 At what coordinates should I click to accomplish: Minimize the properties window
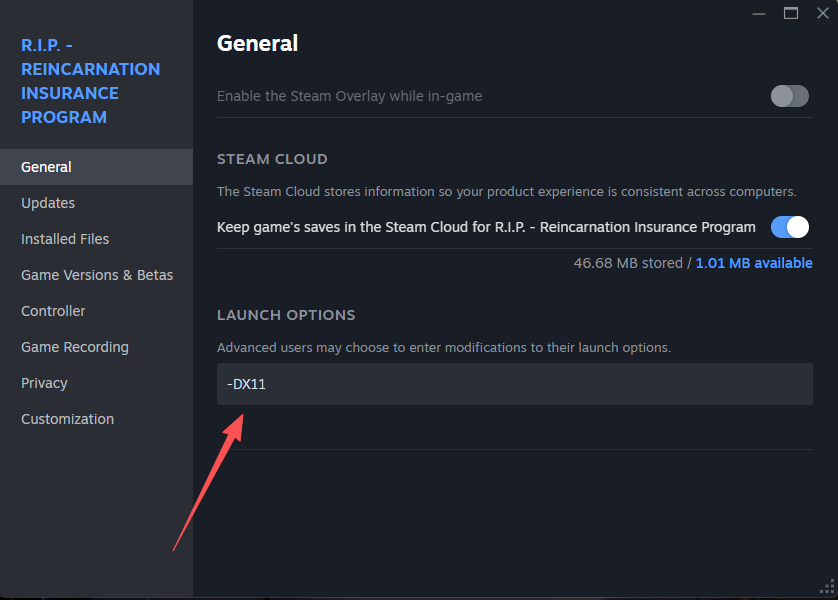coord(760,13)
